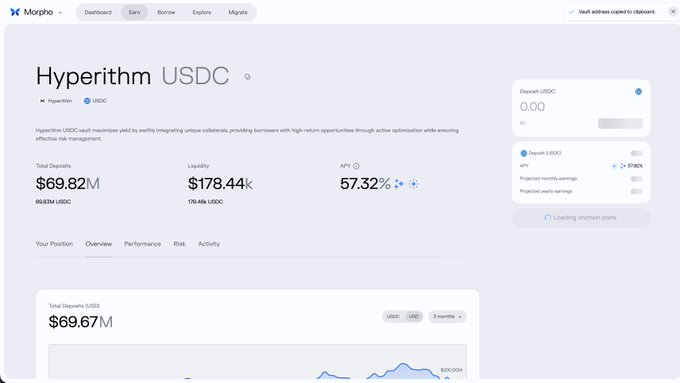The width and height of the screenshot is (680, 383).
Task: Open the APY info icon
Action: [x=356, y=166]
